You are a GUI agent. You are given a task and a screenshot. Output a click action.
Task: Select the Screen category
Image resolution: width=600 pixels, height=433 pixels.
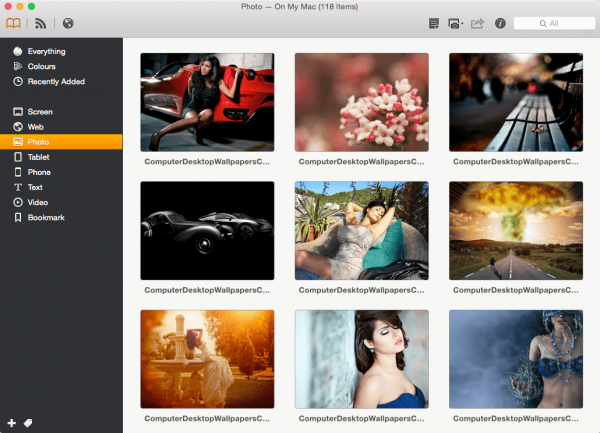coord(61,112)
